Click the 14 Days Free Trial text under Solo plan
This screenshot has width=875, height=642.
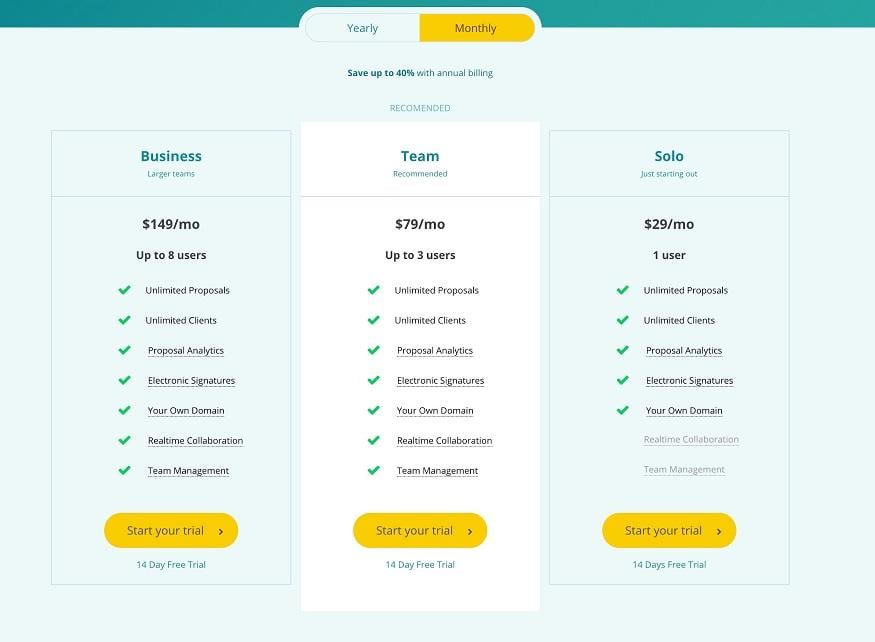tap(669, 564)
